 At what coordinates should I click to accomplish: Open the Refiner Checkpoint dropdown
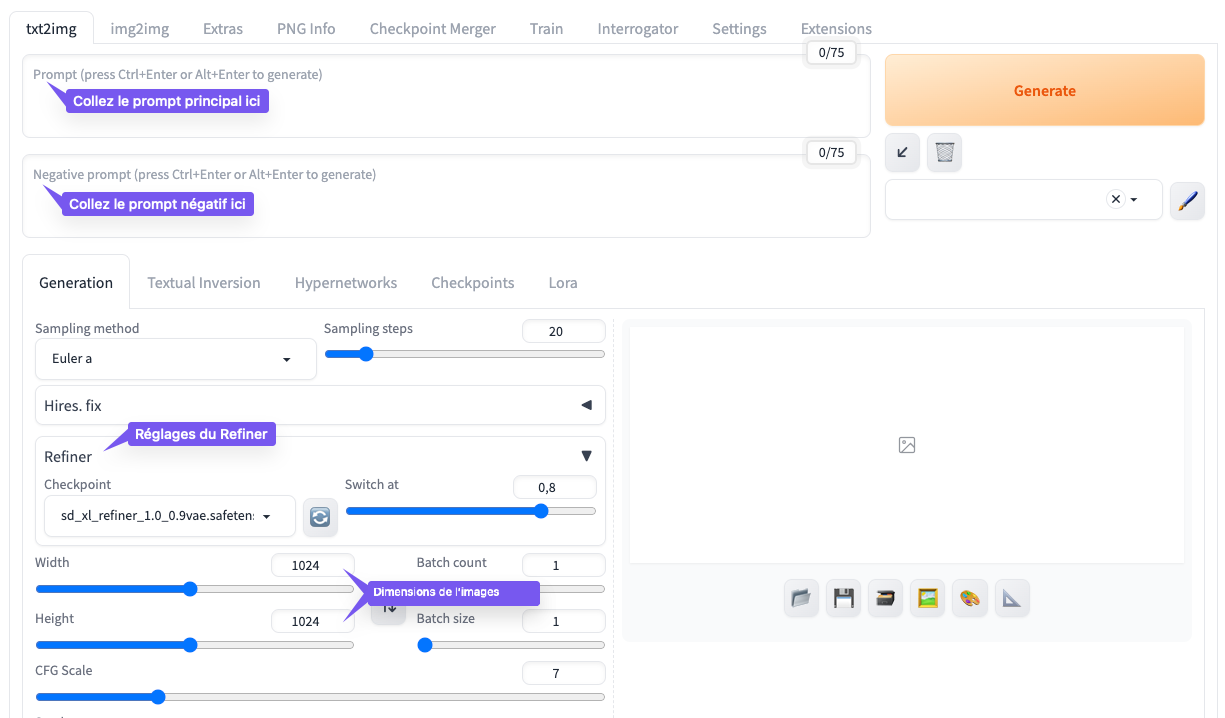click(x=170, y=516)
